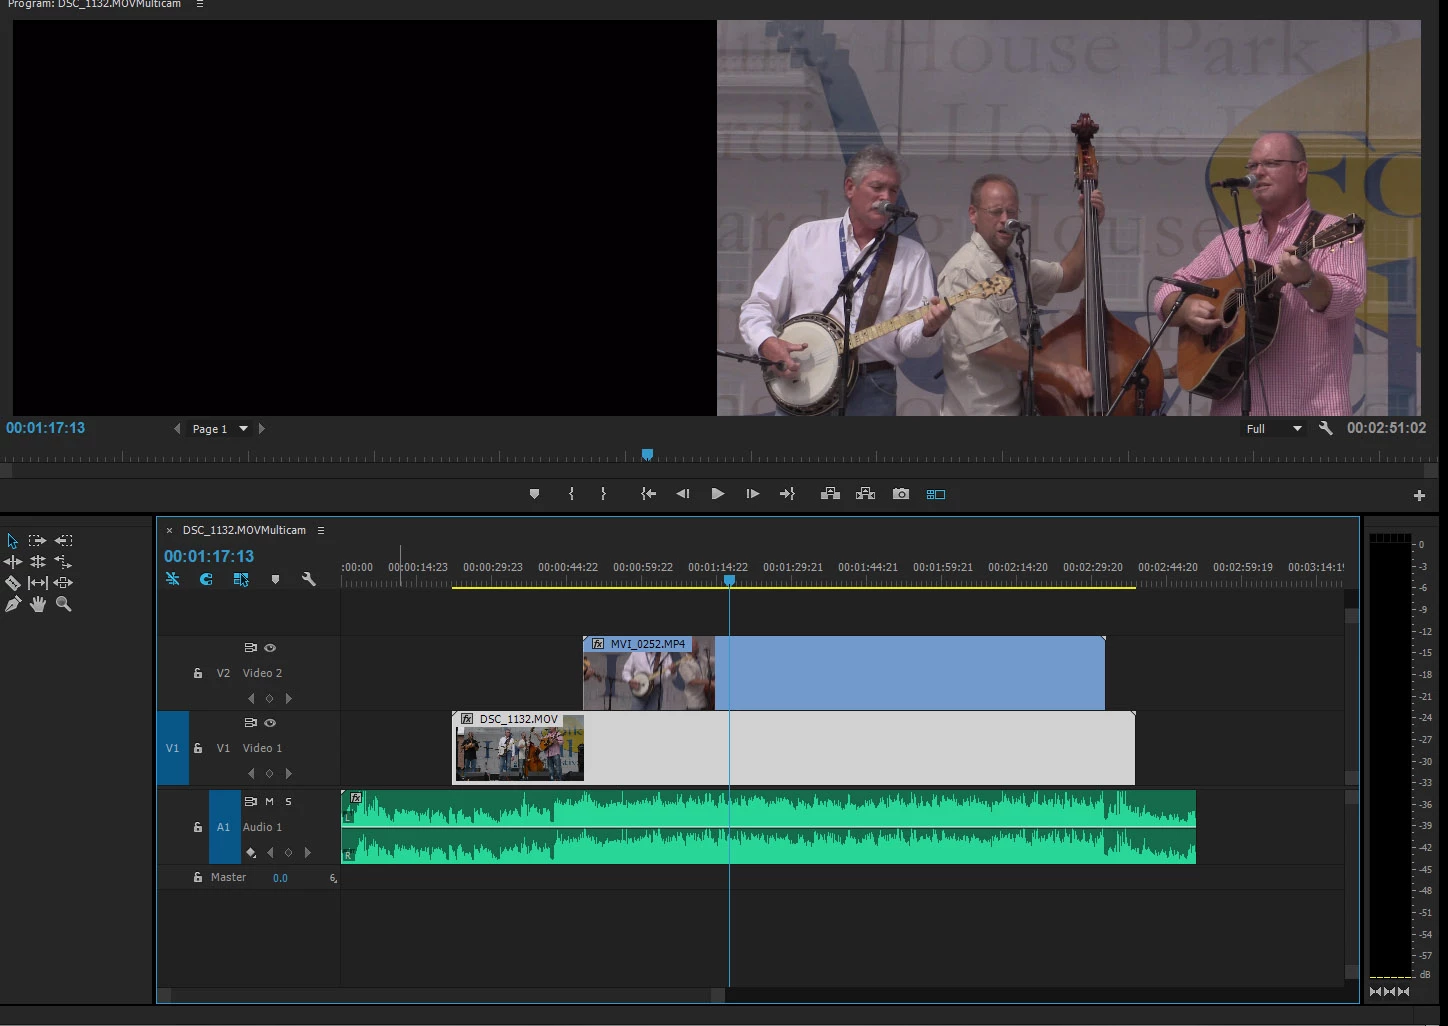Click Export Frame camera icon
This screenshot has height=1026, width=1448.
click(x=901, y=494)
